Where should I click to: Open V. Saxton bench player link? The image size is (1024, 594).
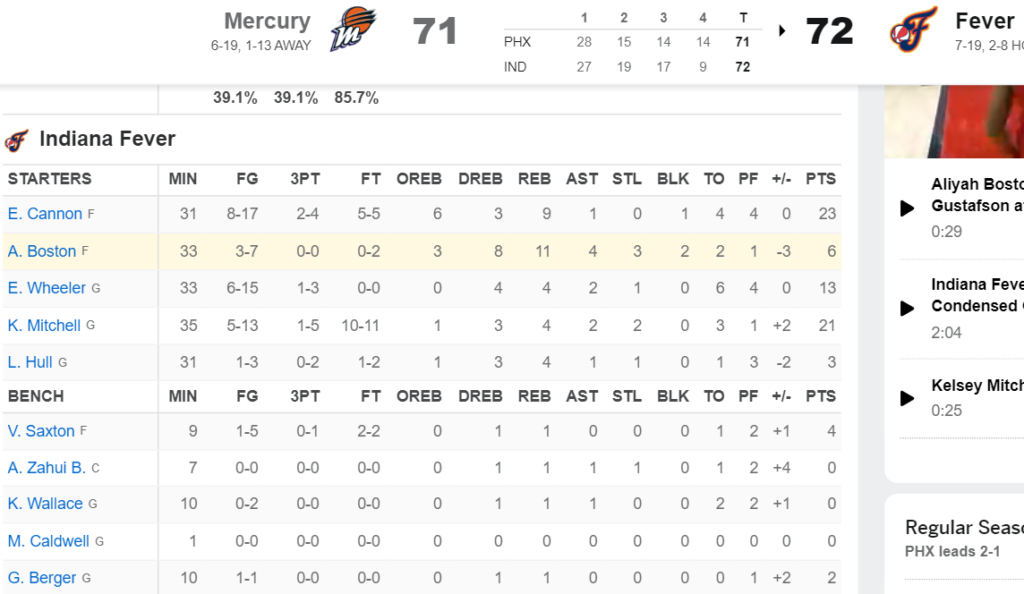(41, 431)
